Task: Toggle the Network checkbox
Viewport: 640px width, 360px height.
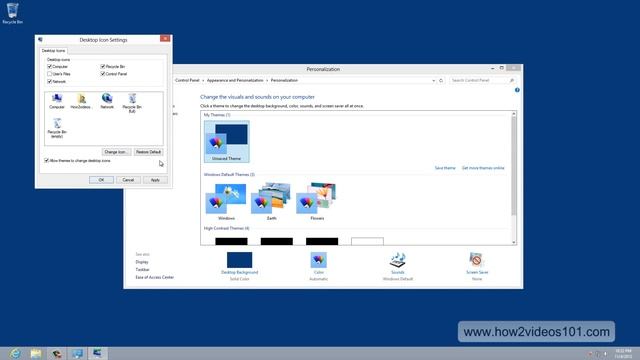Action: pyautogui.click(x=49, y=82)
